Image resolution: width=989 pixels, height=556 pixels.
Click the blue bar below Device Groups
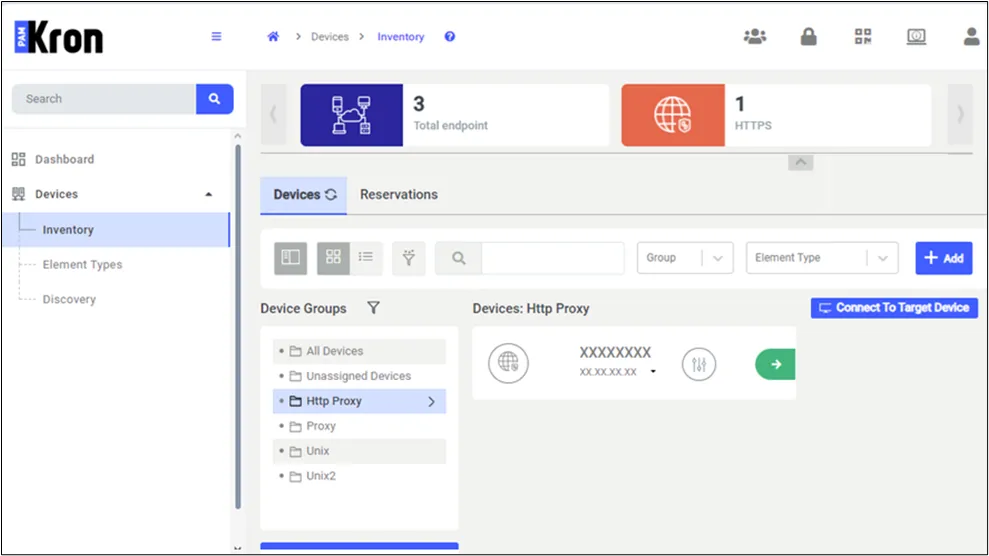click(359, 546)
